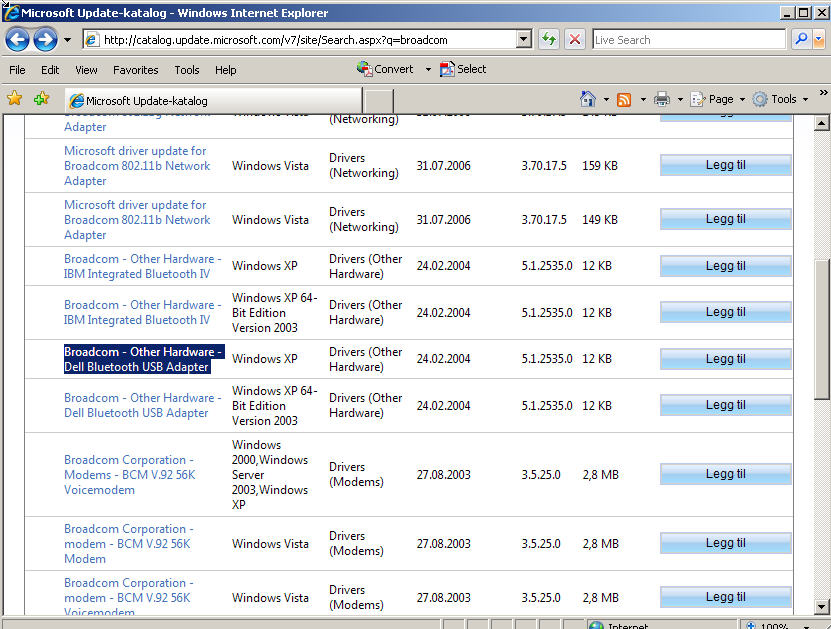Viewport: 831px width, 629px height.
Task: Click Legg til for BCM V.92 56K Modem
Action: click(726, 543)
